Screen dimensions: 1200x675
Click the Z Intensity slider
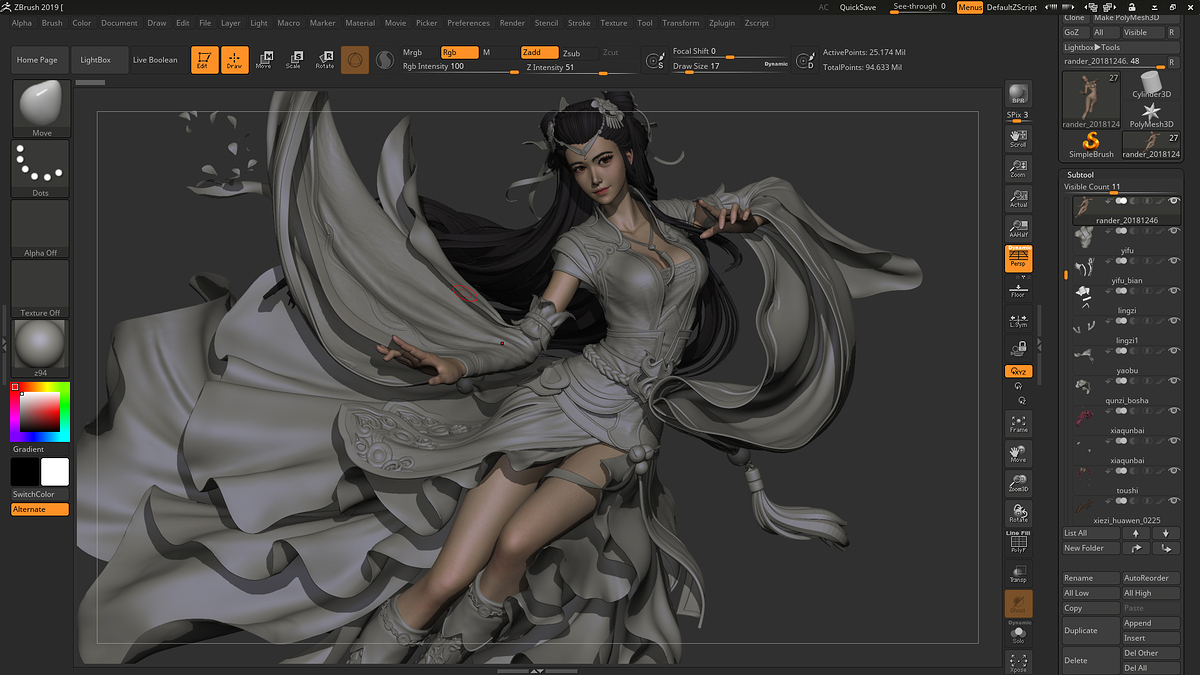pyautogui.click(x=575, y=68)
